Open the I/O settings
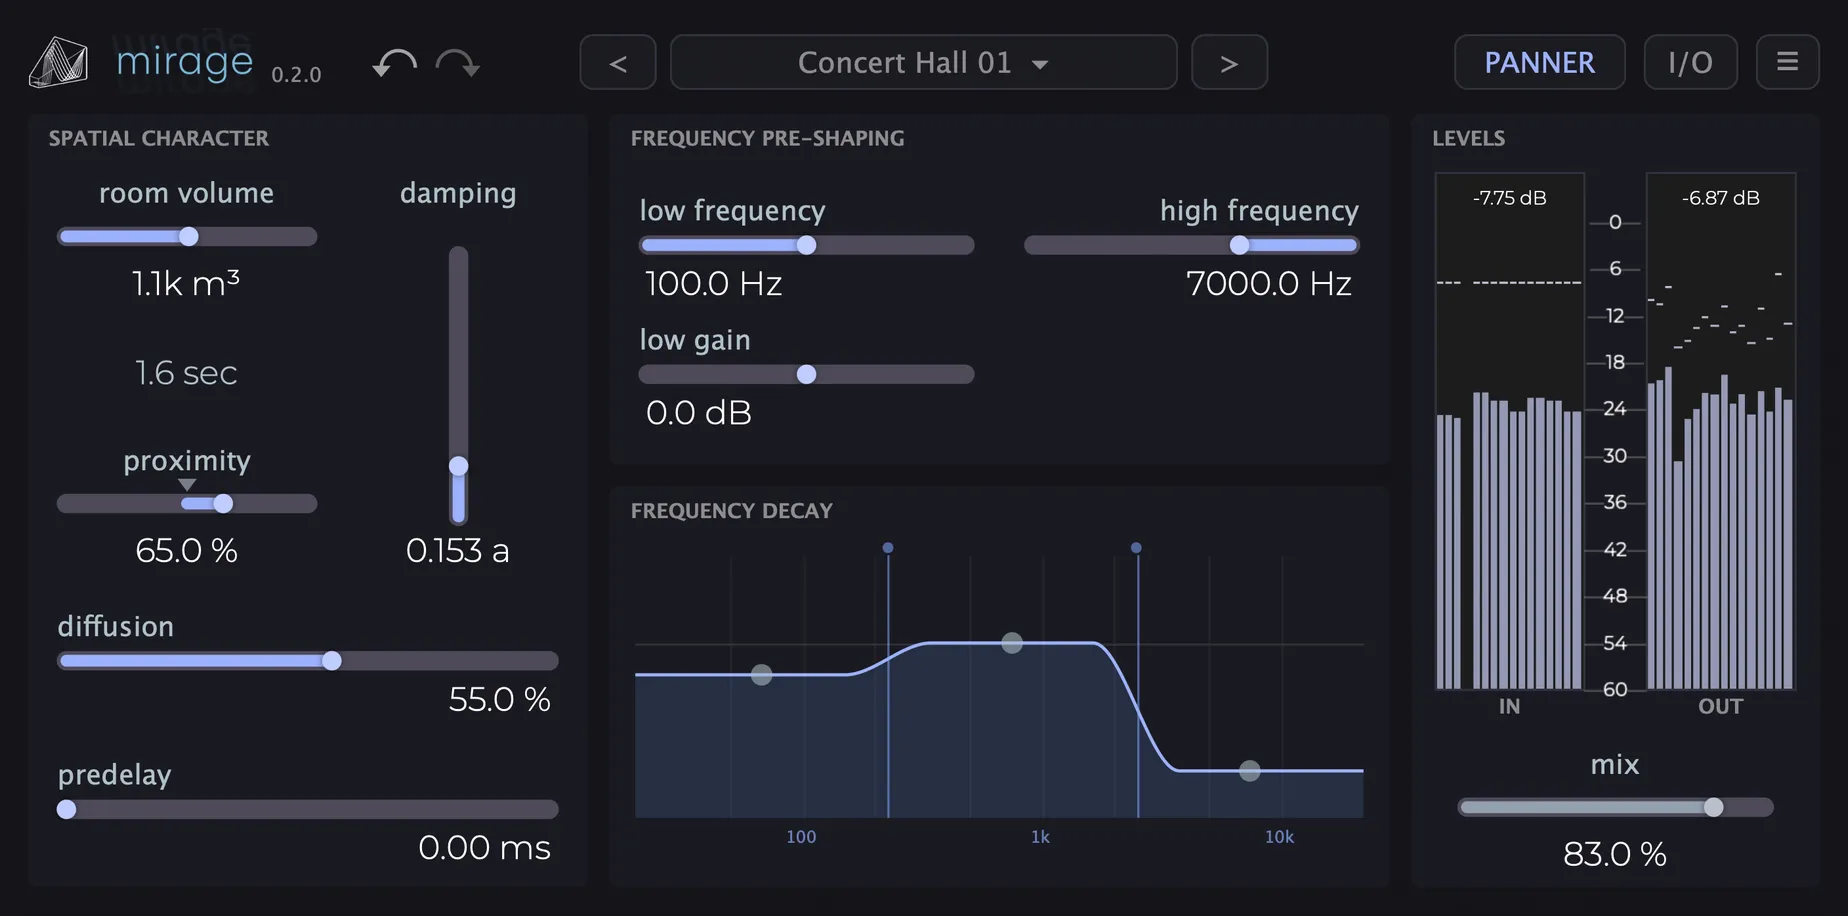The width and height of the screenshot is (1848, 916). pyautogui.click(x=1690, y=62)
